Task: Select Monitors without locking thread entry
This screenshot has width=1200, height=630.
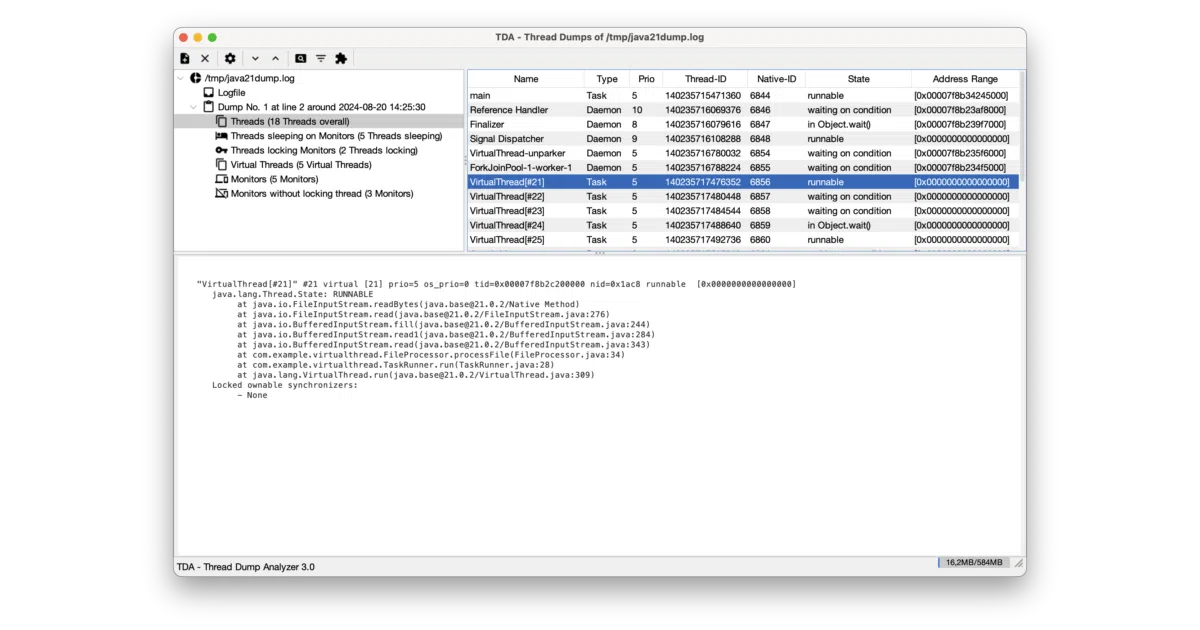Action: coord(322,194)
